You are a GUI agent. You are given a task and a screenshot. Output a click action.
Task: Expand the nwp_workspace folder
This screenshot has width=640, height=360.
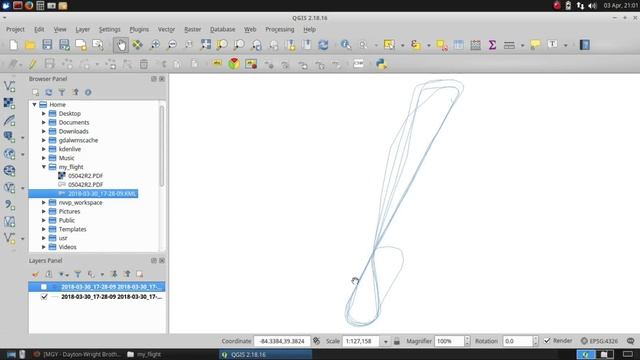pyautogui.click(x=44, y=202)
